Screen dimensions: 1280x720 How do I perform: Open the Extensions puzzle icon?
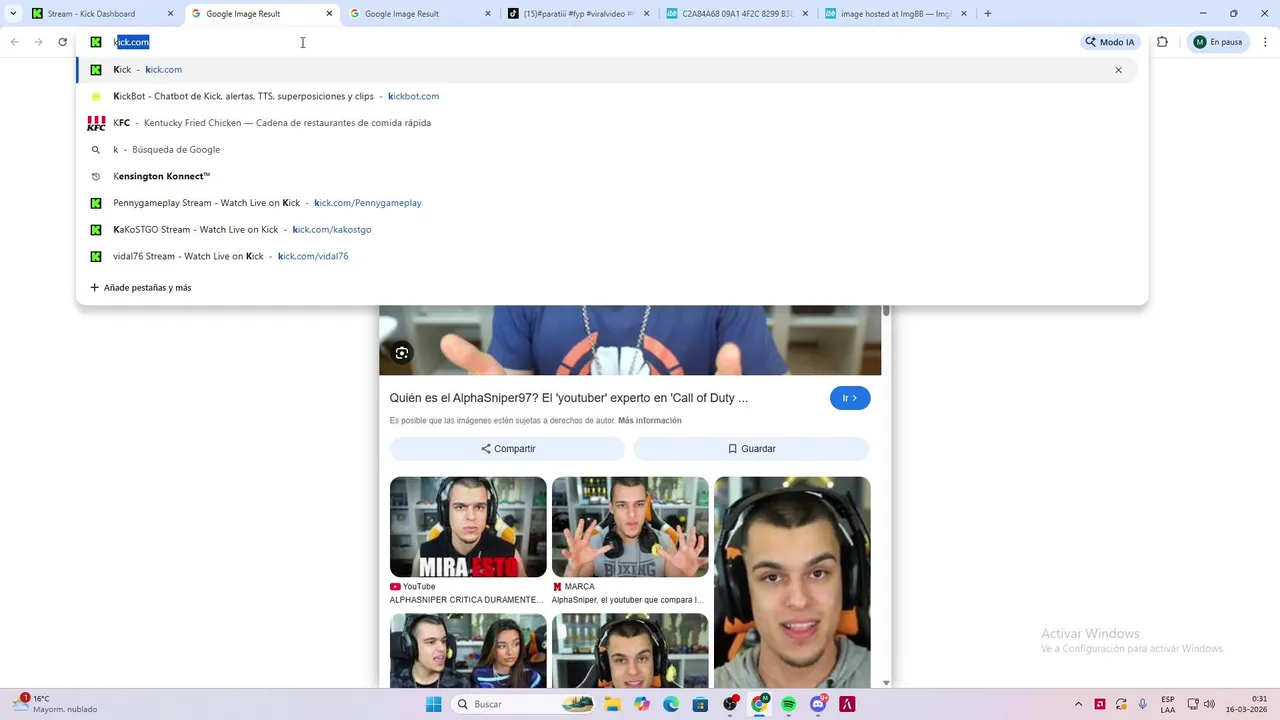pyautogui.click(x=1162, y=42)
